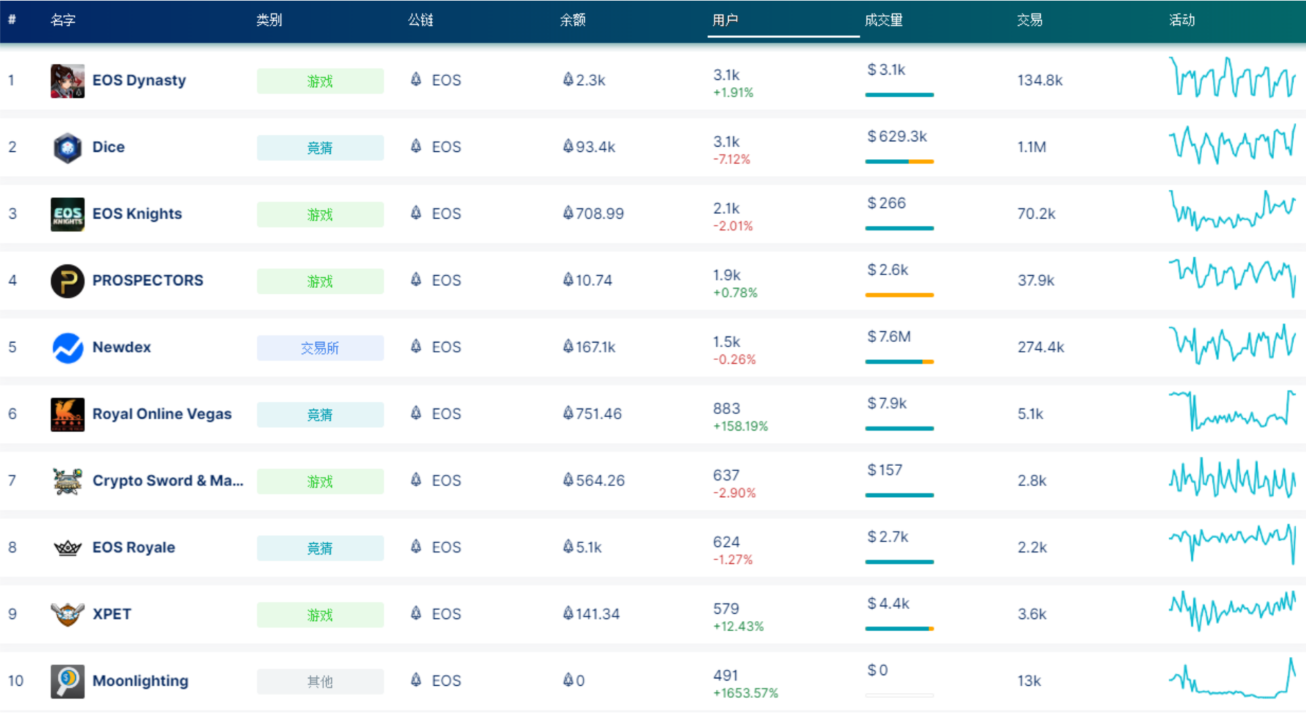Click EOS chain icon in Newdex row
The width and height of the screenshot is (1306, 713).
[x=416, y=346]
